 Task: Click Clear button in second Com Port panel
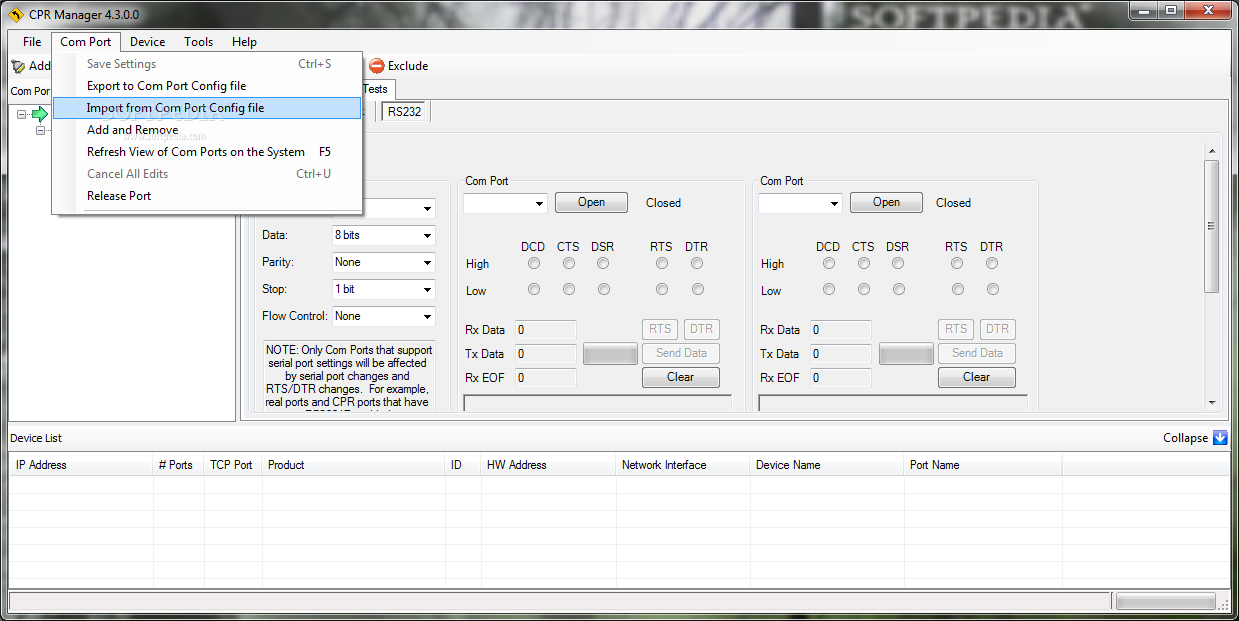tap(976, 377)
